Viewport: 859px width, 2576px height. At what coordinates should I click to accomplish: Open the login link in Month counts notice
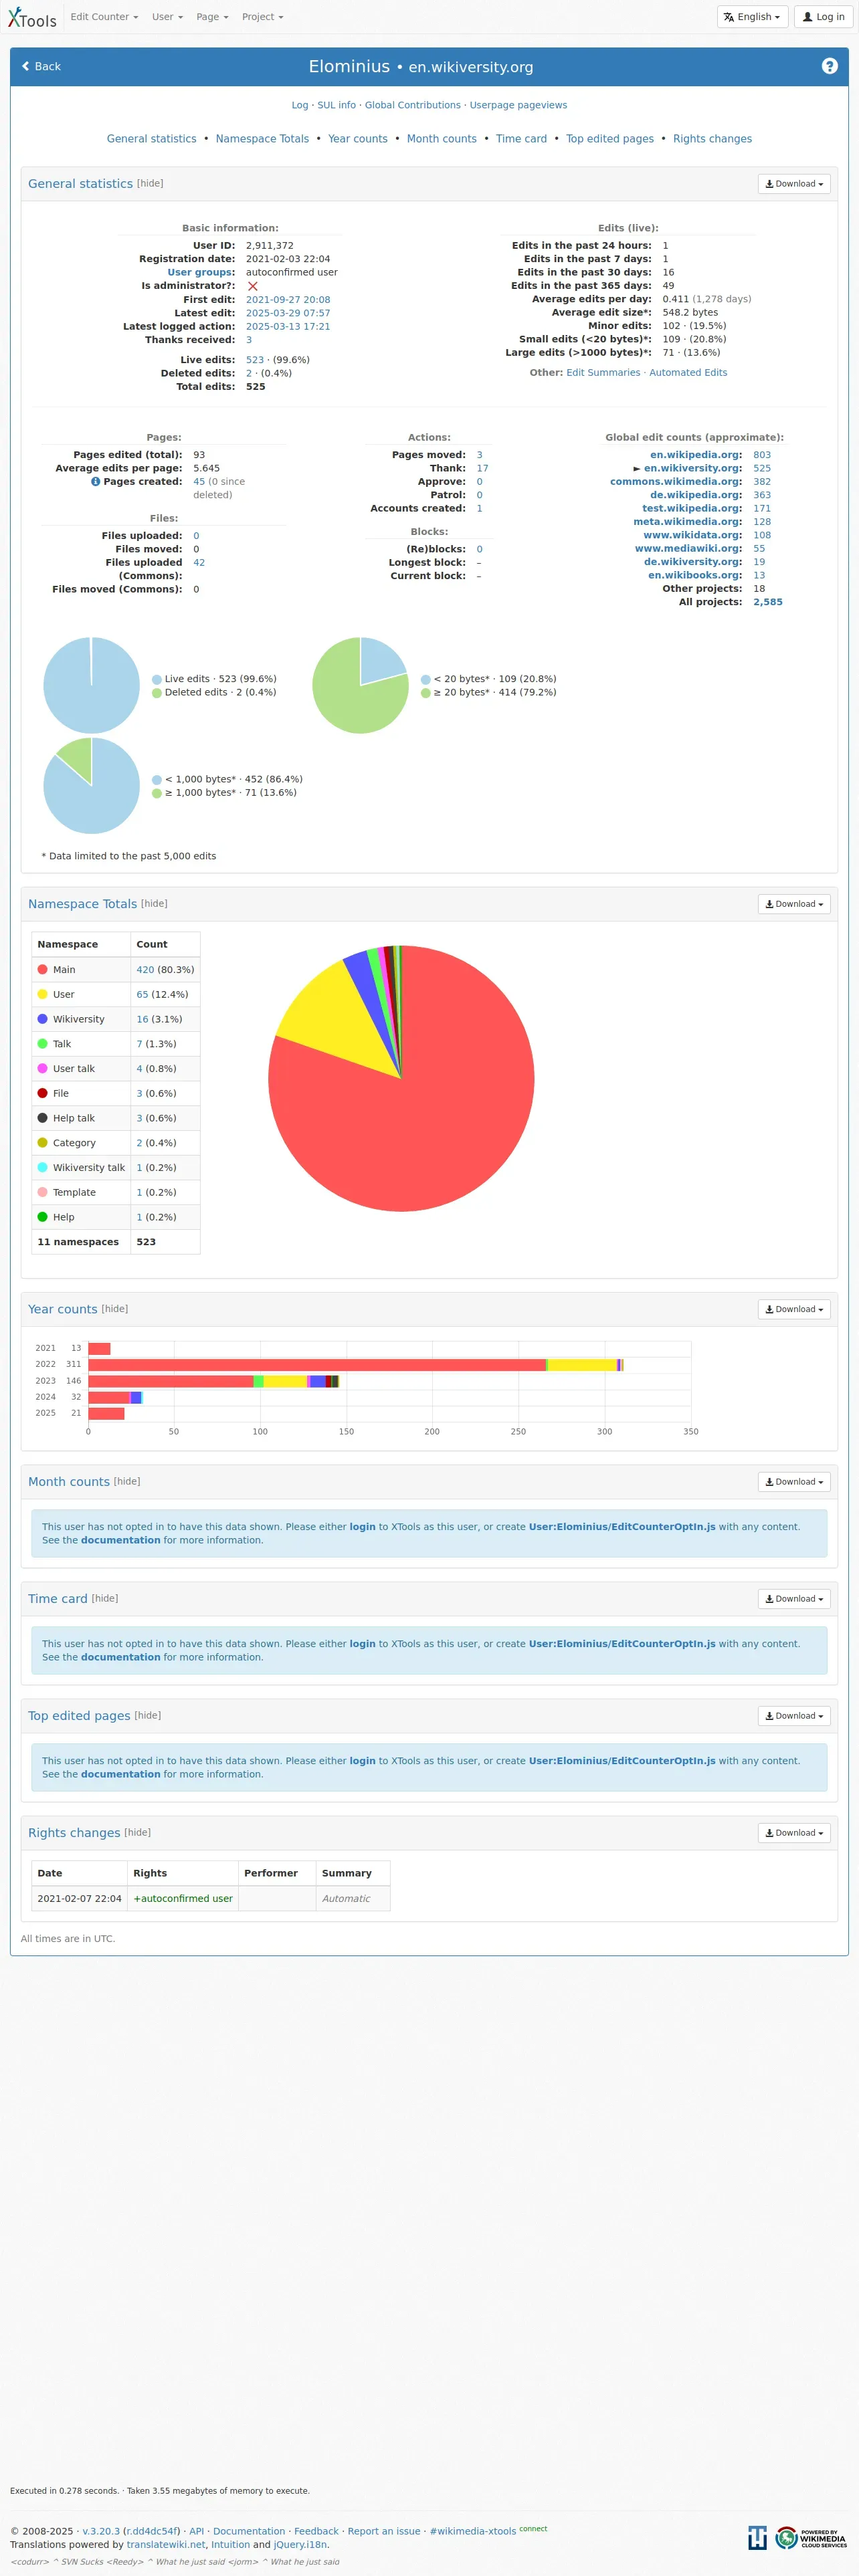click(362, 1527)
